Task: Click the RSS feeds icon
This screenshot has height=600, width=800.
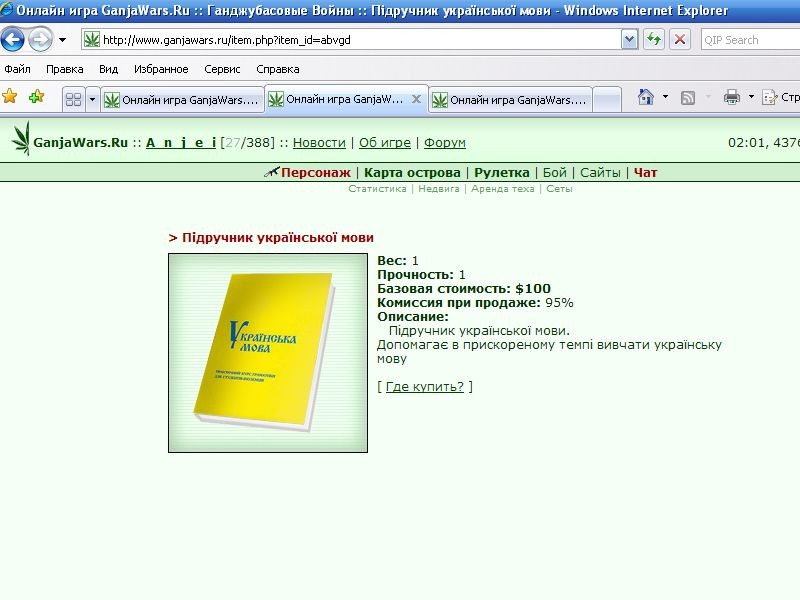Action: (x=688, y=97)
